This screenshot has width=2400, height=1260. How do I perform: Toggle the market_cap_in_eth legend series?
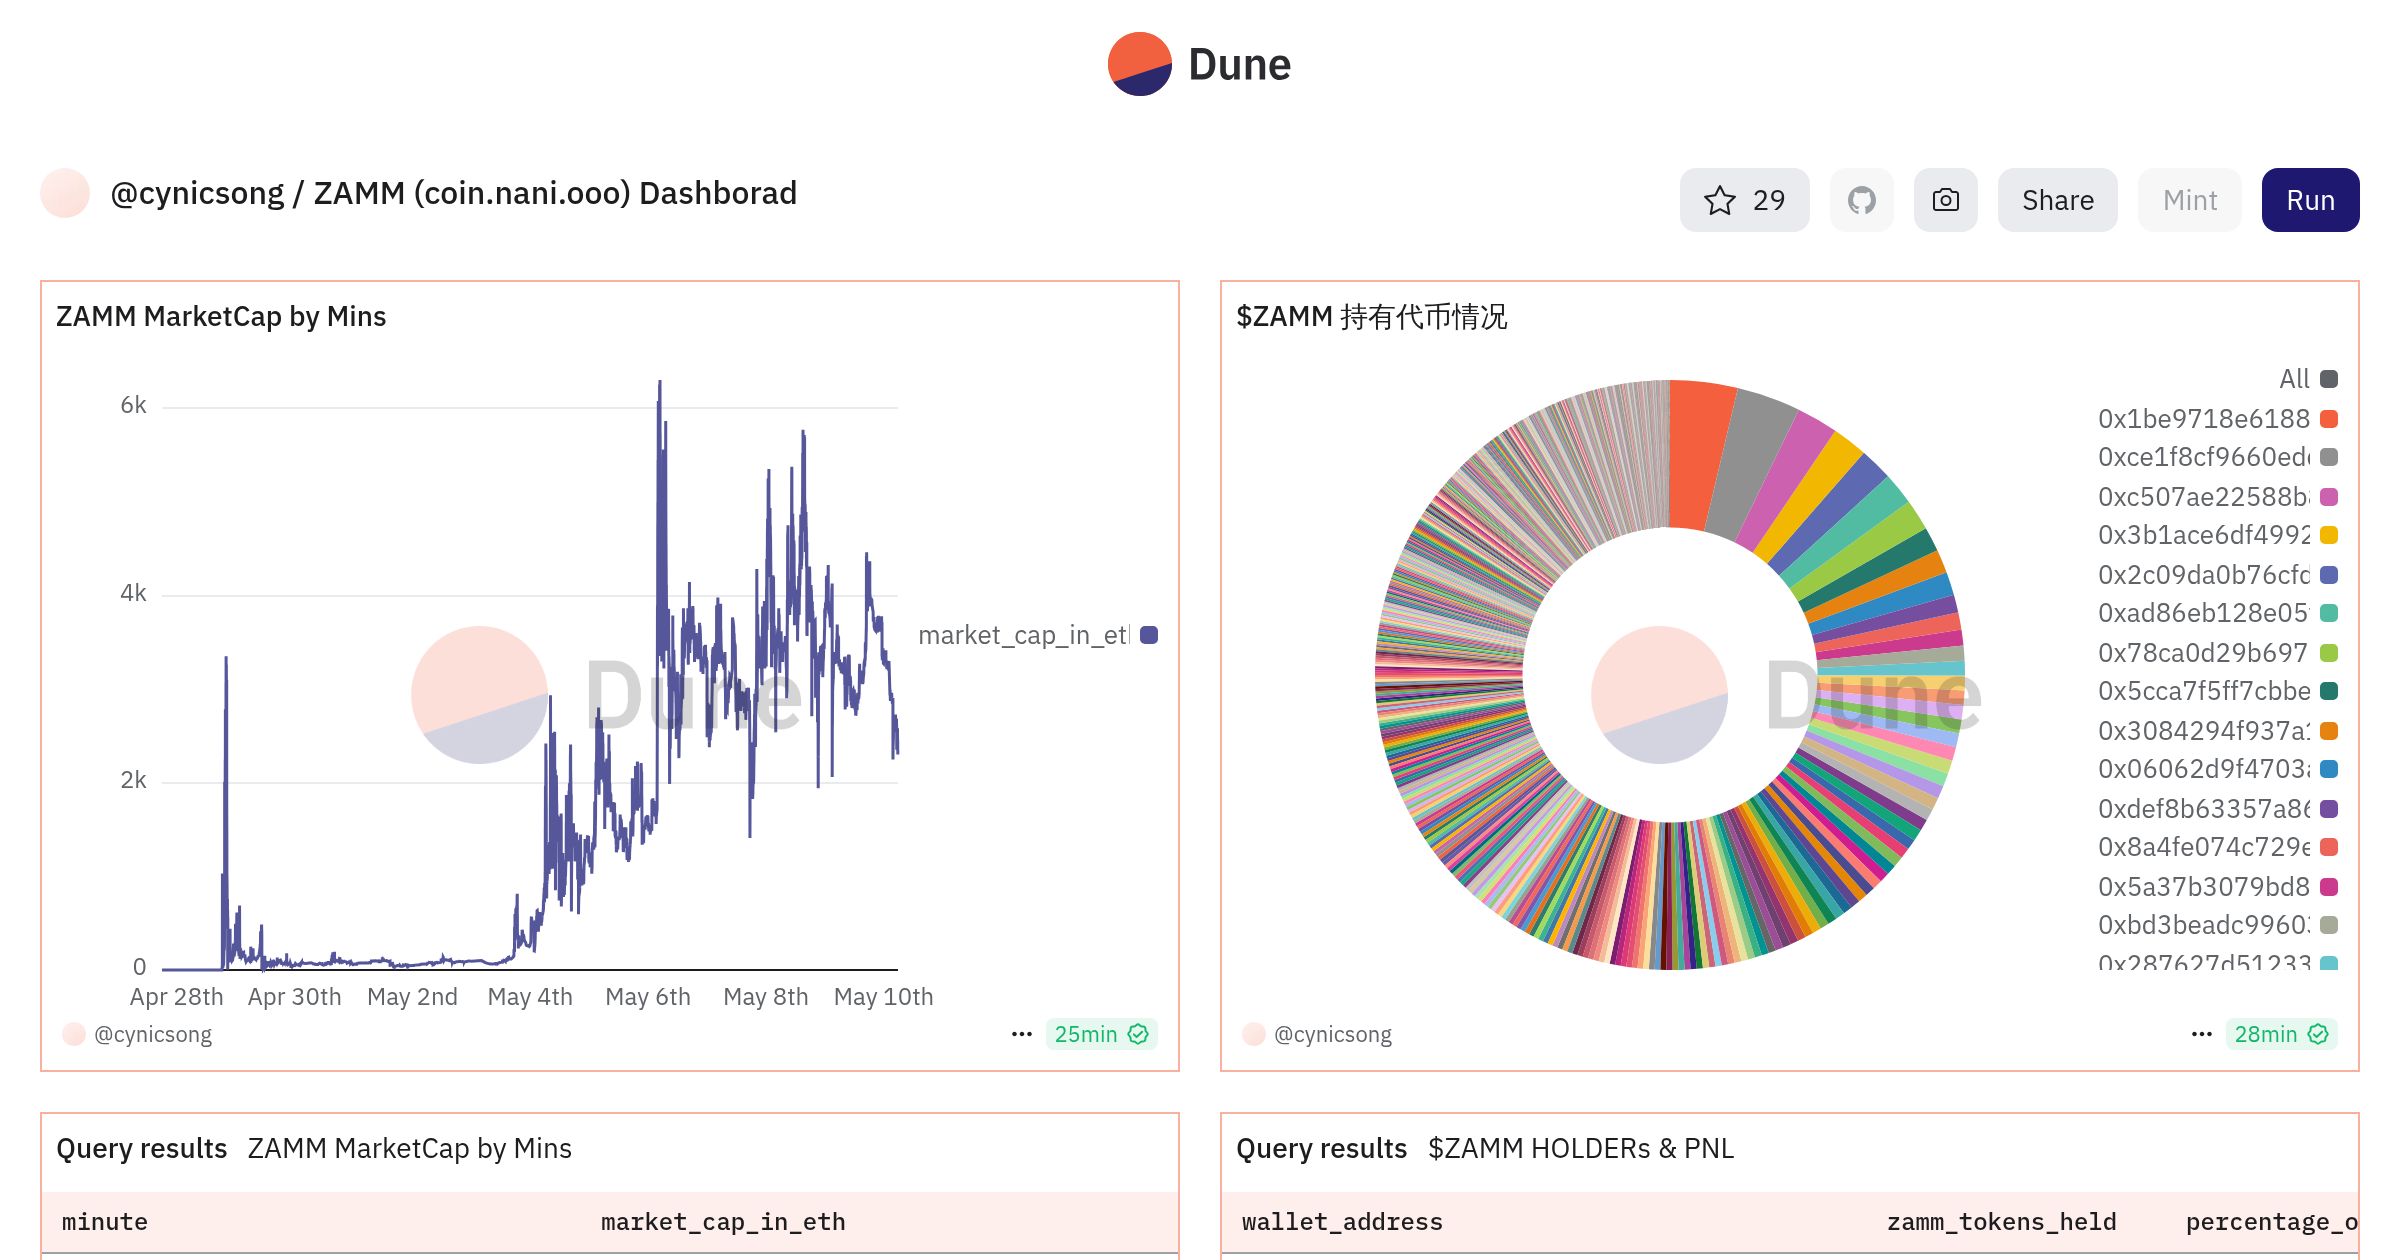tap(1038, 635)
